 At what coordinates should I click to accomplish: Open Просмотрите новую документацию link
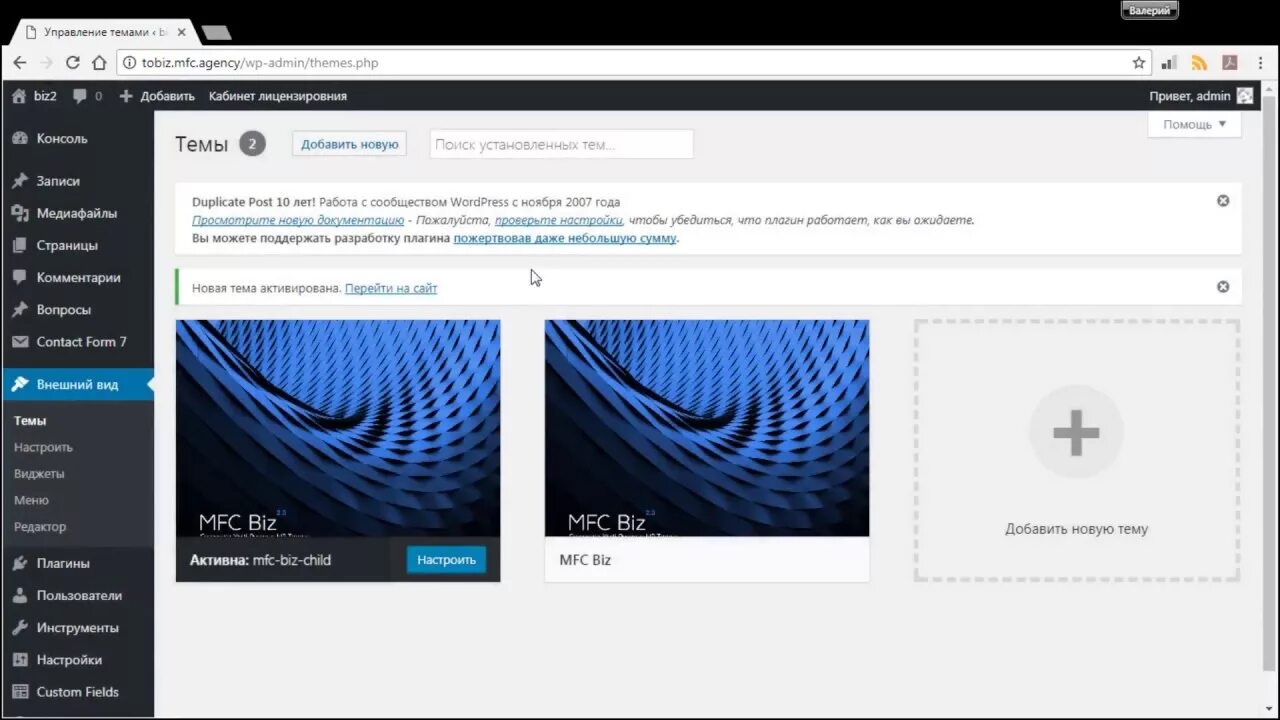pyautogui.click(x=298, y=220)
